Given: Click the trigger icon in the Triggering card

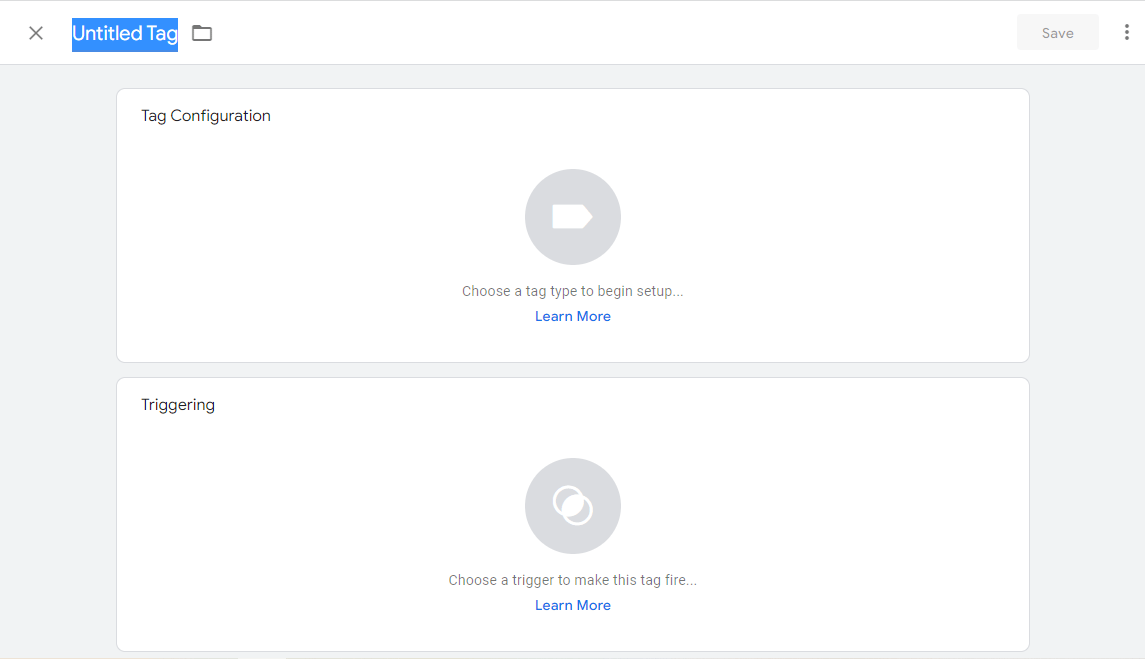Looking at the screenshot, I should (573, 506).
